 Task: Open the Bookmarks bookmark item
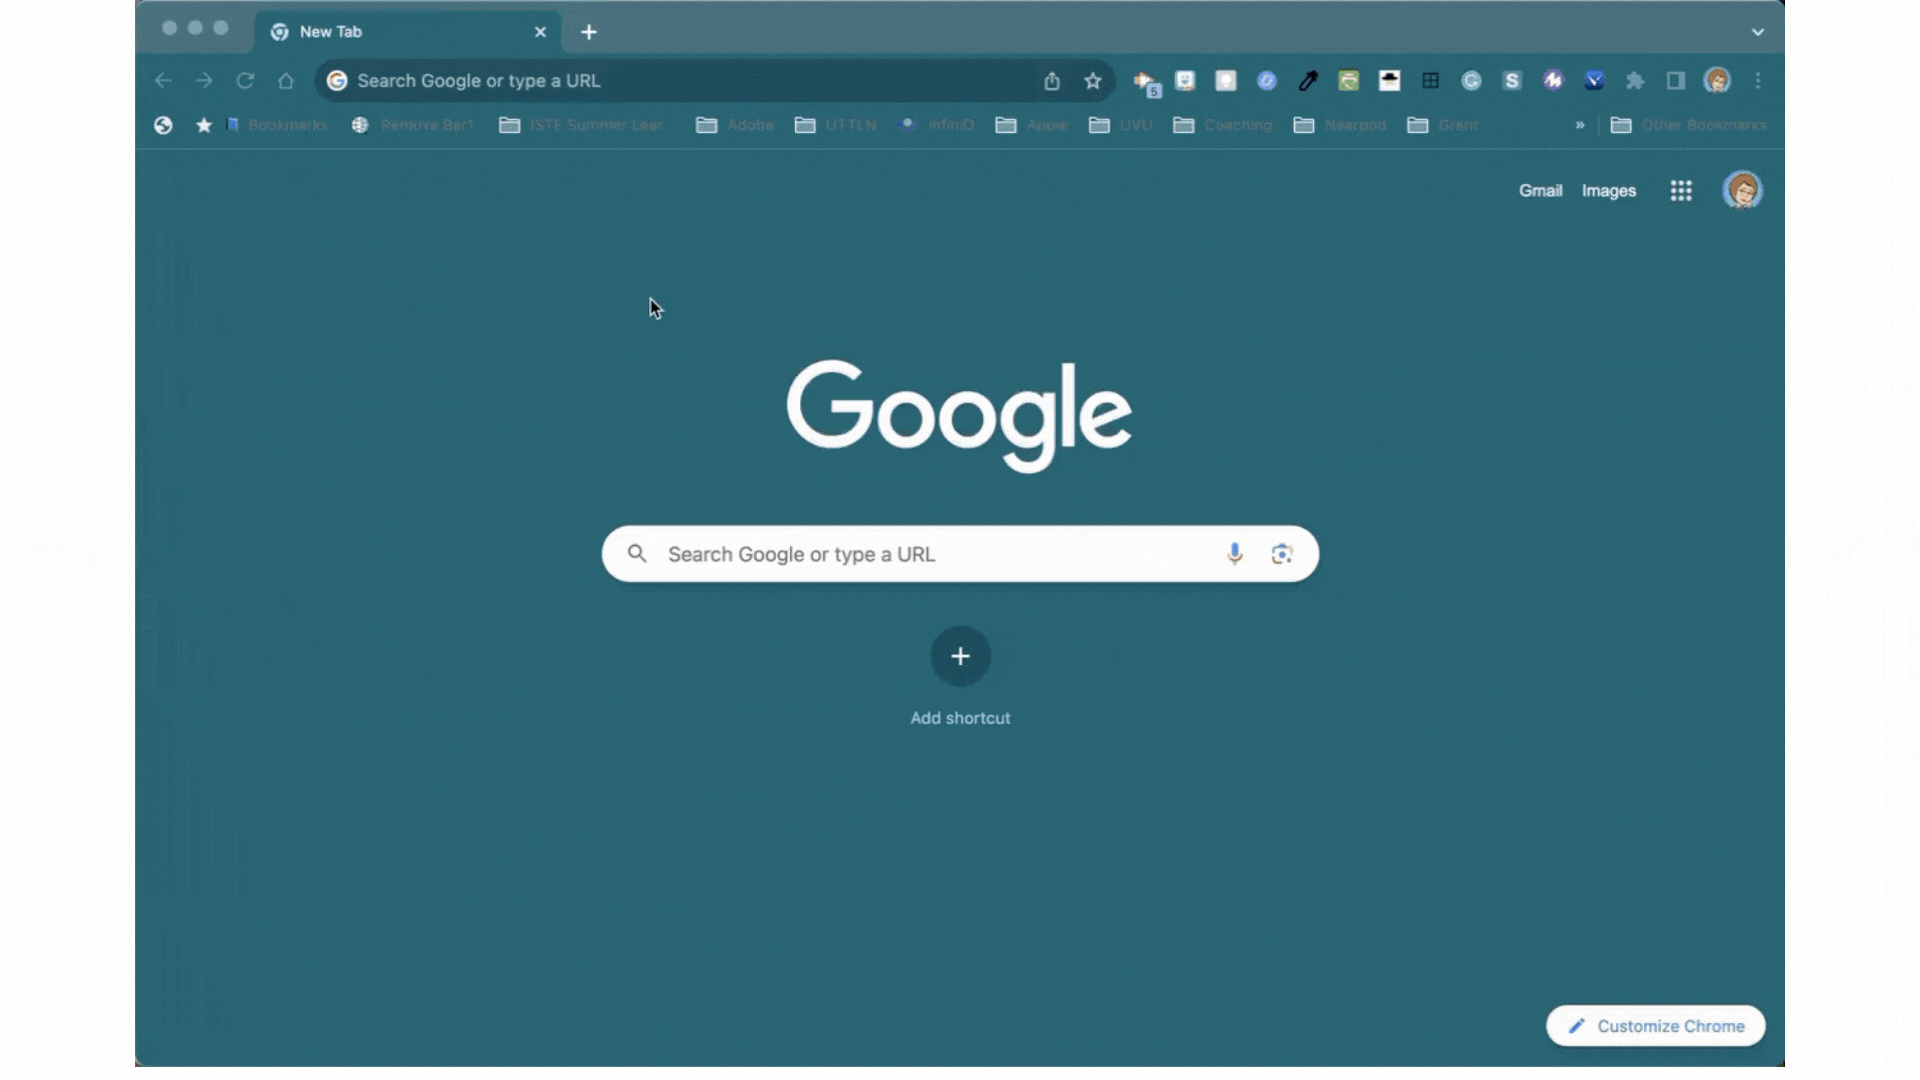278,125
